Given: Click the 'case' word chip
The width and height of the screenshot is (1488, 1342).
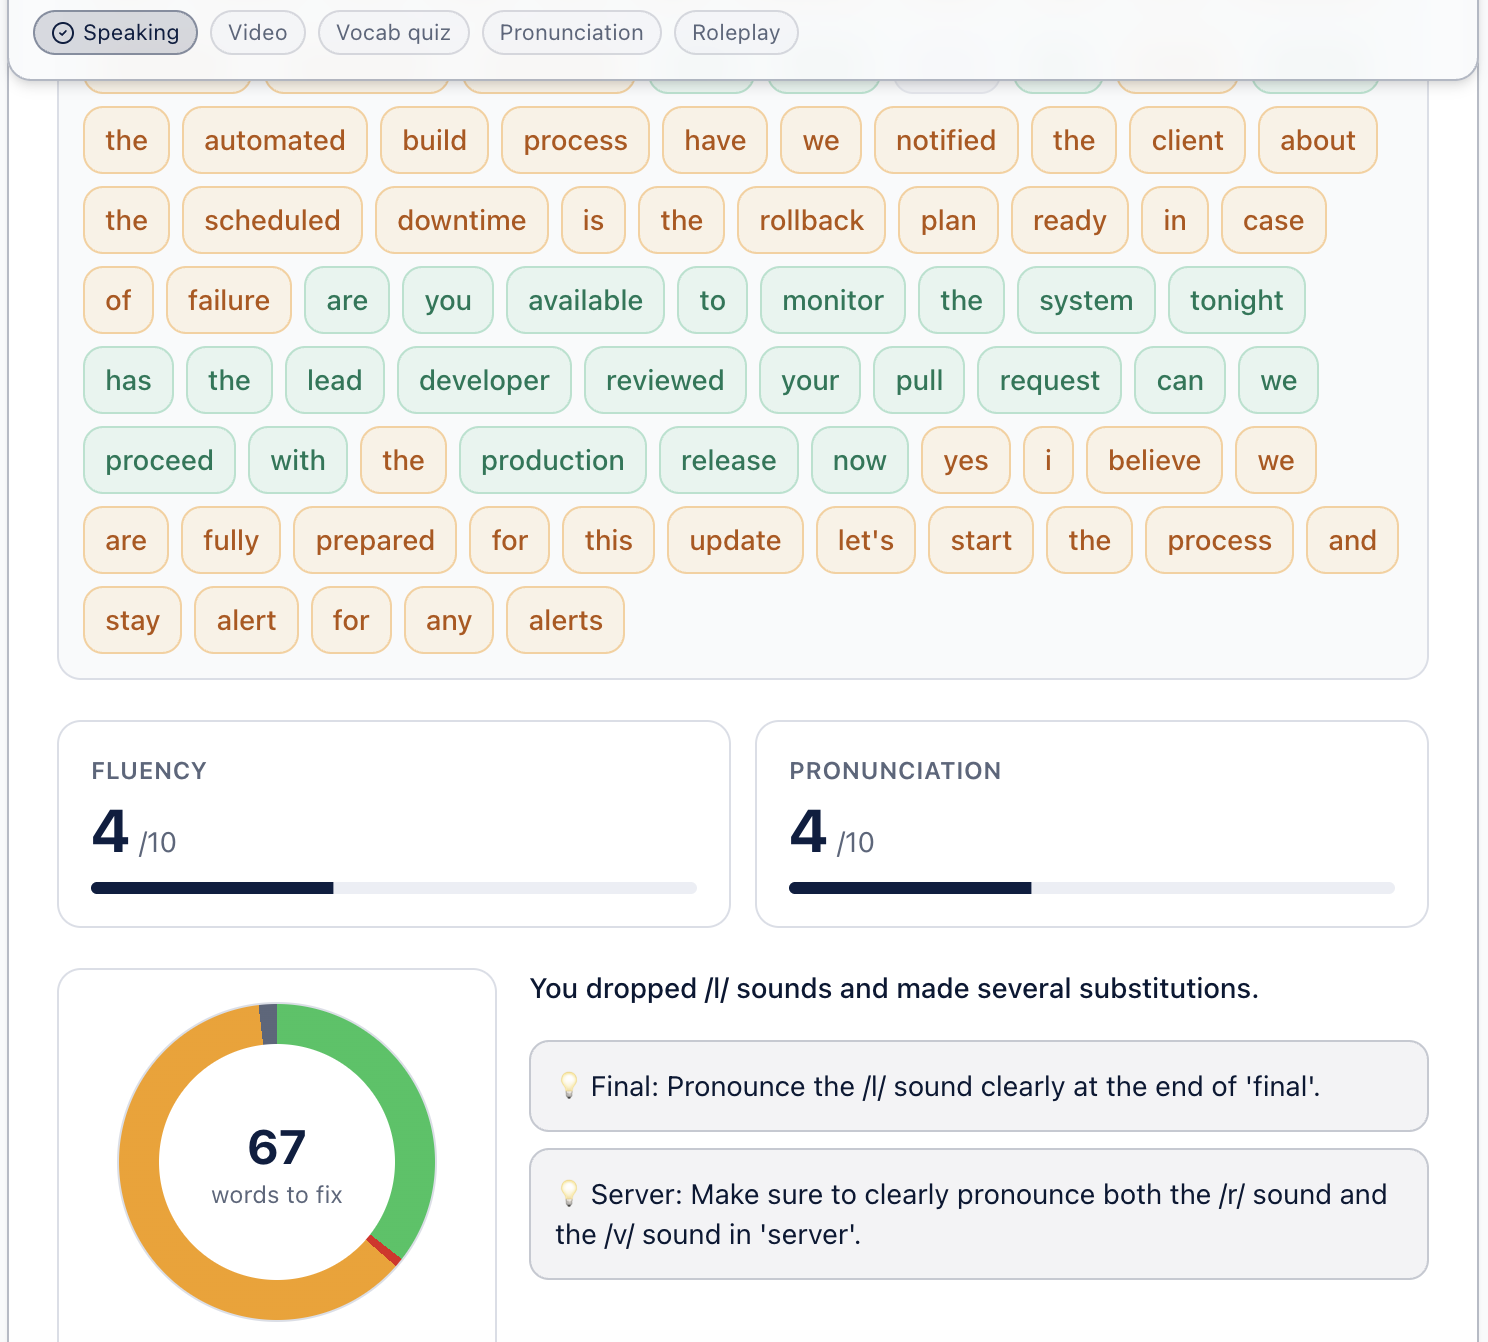Looking at the screenshot, I should pos(1274,220).
